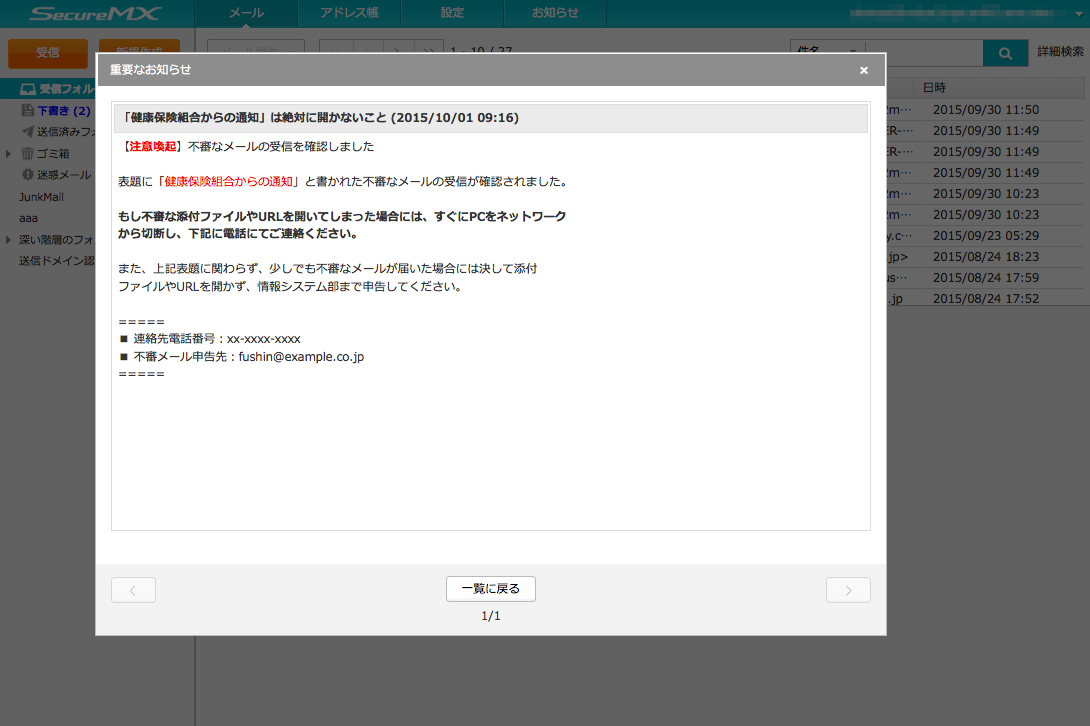Expand the 深い階層 folder tree arrow
Screen dimensions: 1090x726
click(9, 240)
